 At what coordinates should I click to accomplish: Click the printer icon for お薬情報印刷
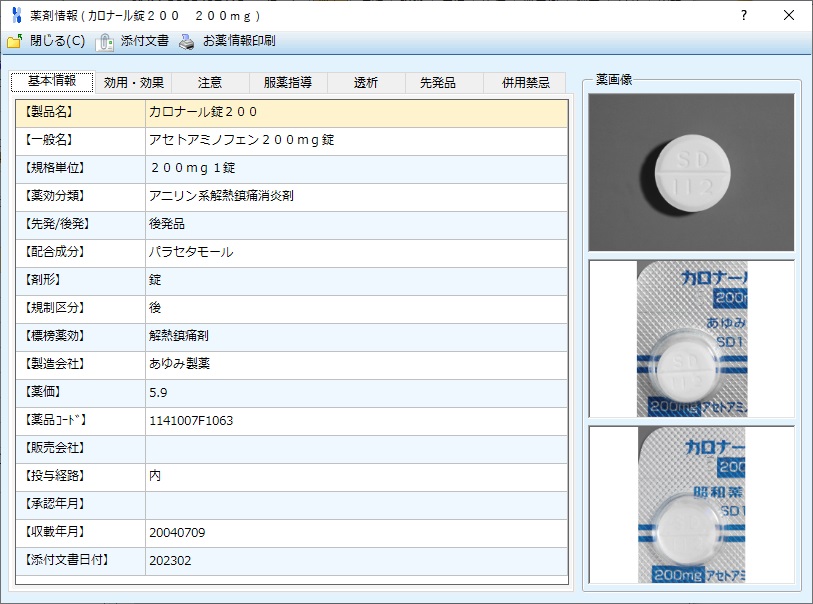click(x=187, y=41)
